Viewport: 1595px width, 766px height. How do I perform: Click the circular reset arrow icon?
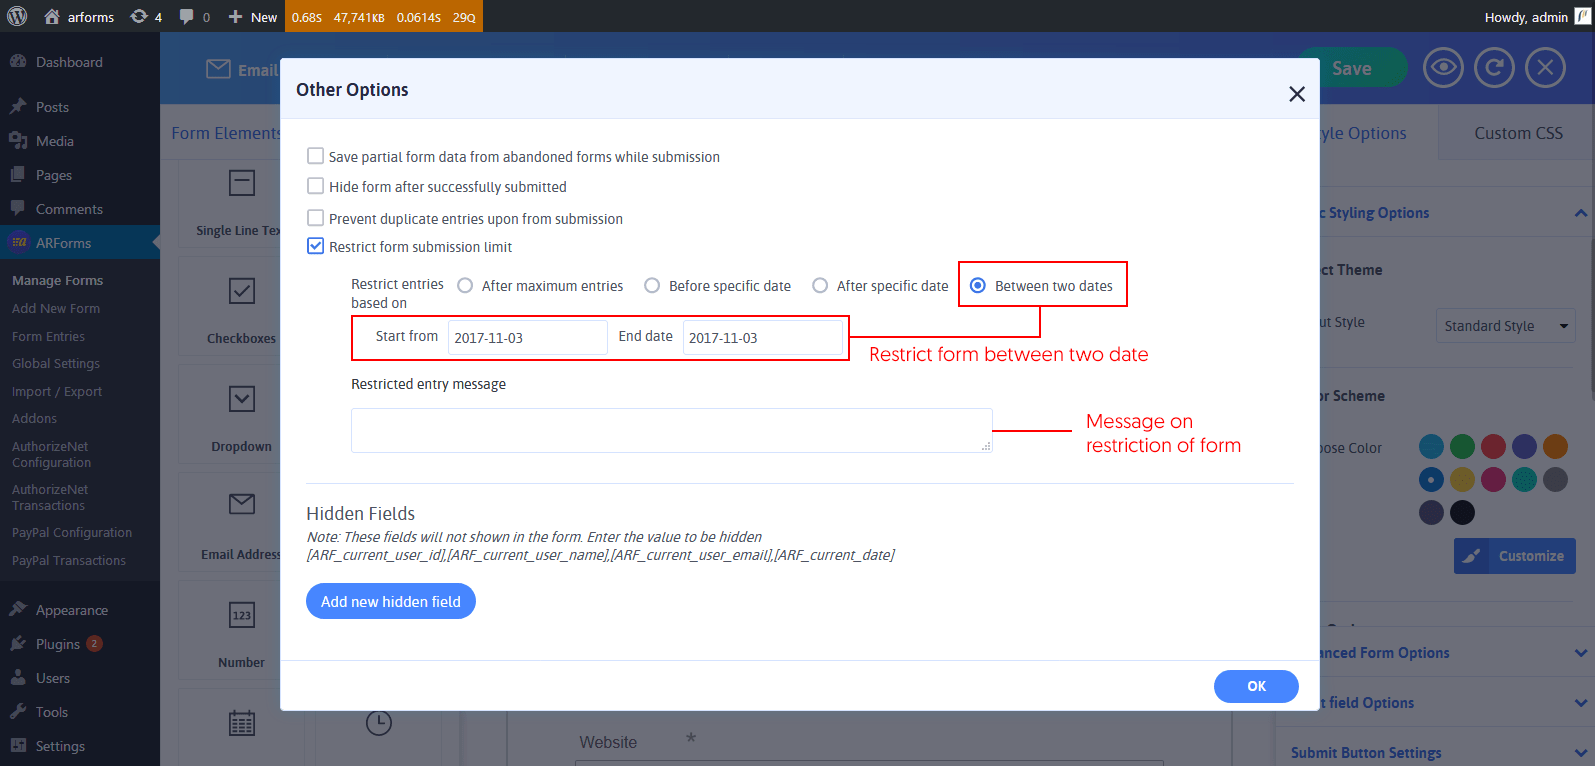tap(1494, 68)
